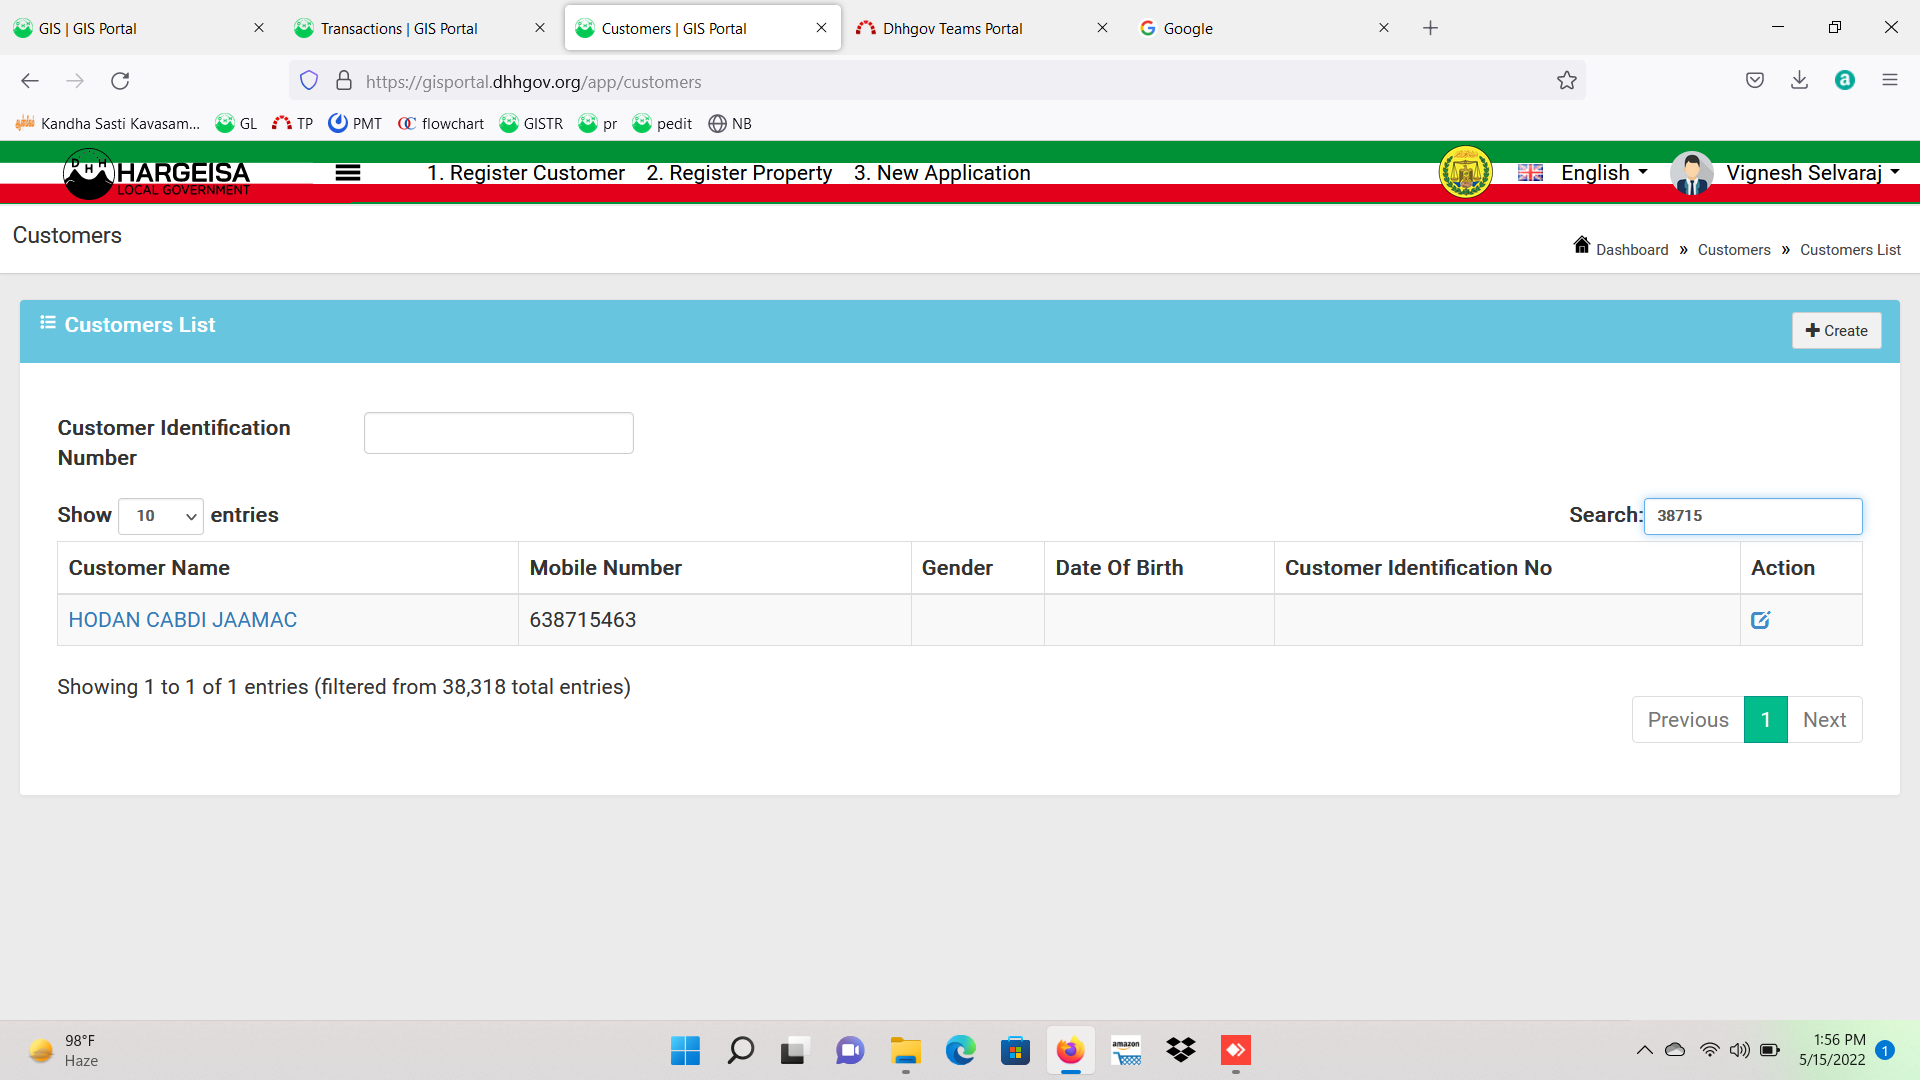Open the HODAN CABDI JAAMAC customer link
Screen dimensions: 1920x1080
coord(183,620)
